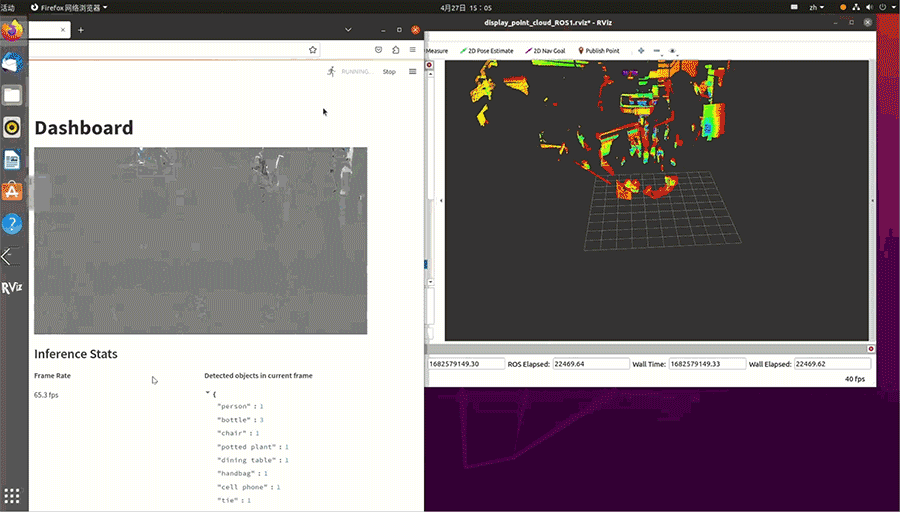Image resolution: width=900 pixels, height=512 pixels.
Task: Open the zh input language dropdown
Action: [815, 7]
